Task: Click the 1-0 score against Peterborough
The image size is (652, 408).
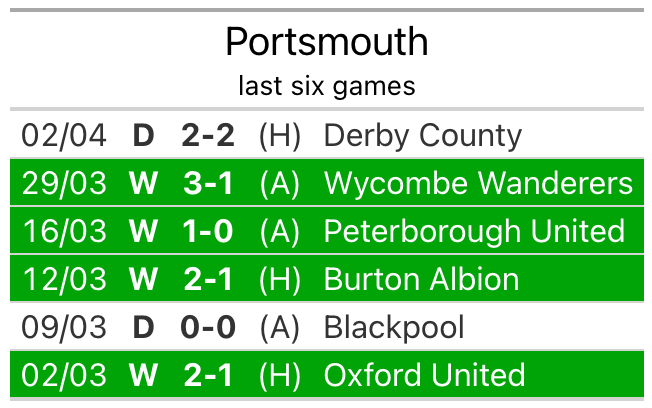Action: pos(208,231)
